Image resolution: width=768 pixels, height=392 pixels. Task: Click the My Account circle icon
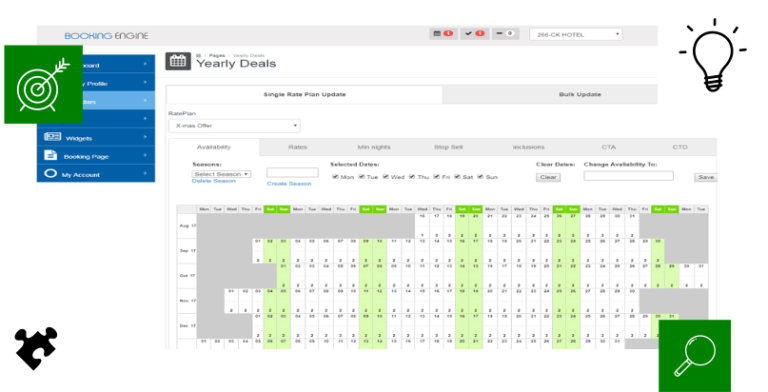tap(50, 173)
